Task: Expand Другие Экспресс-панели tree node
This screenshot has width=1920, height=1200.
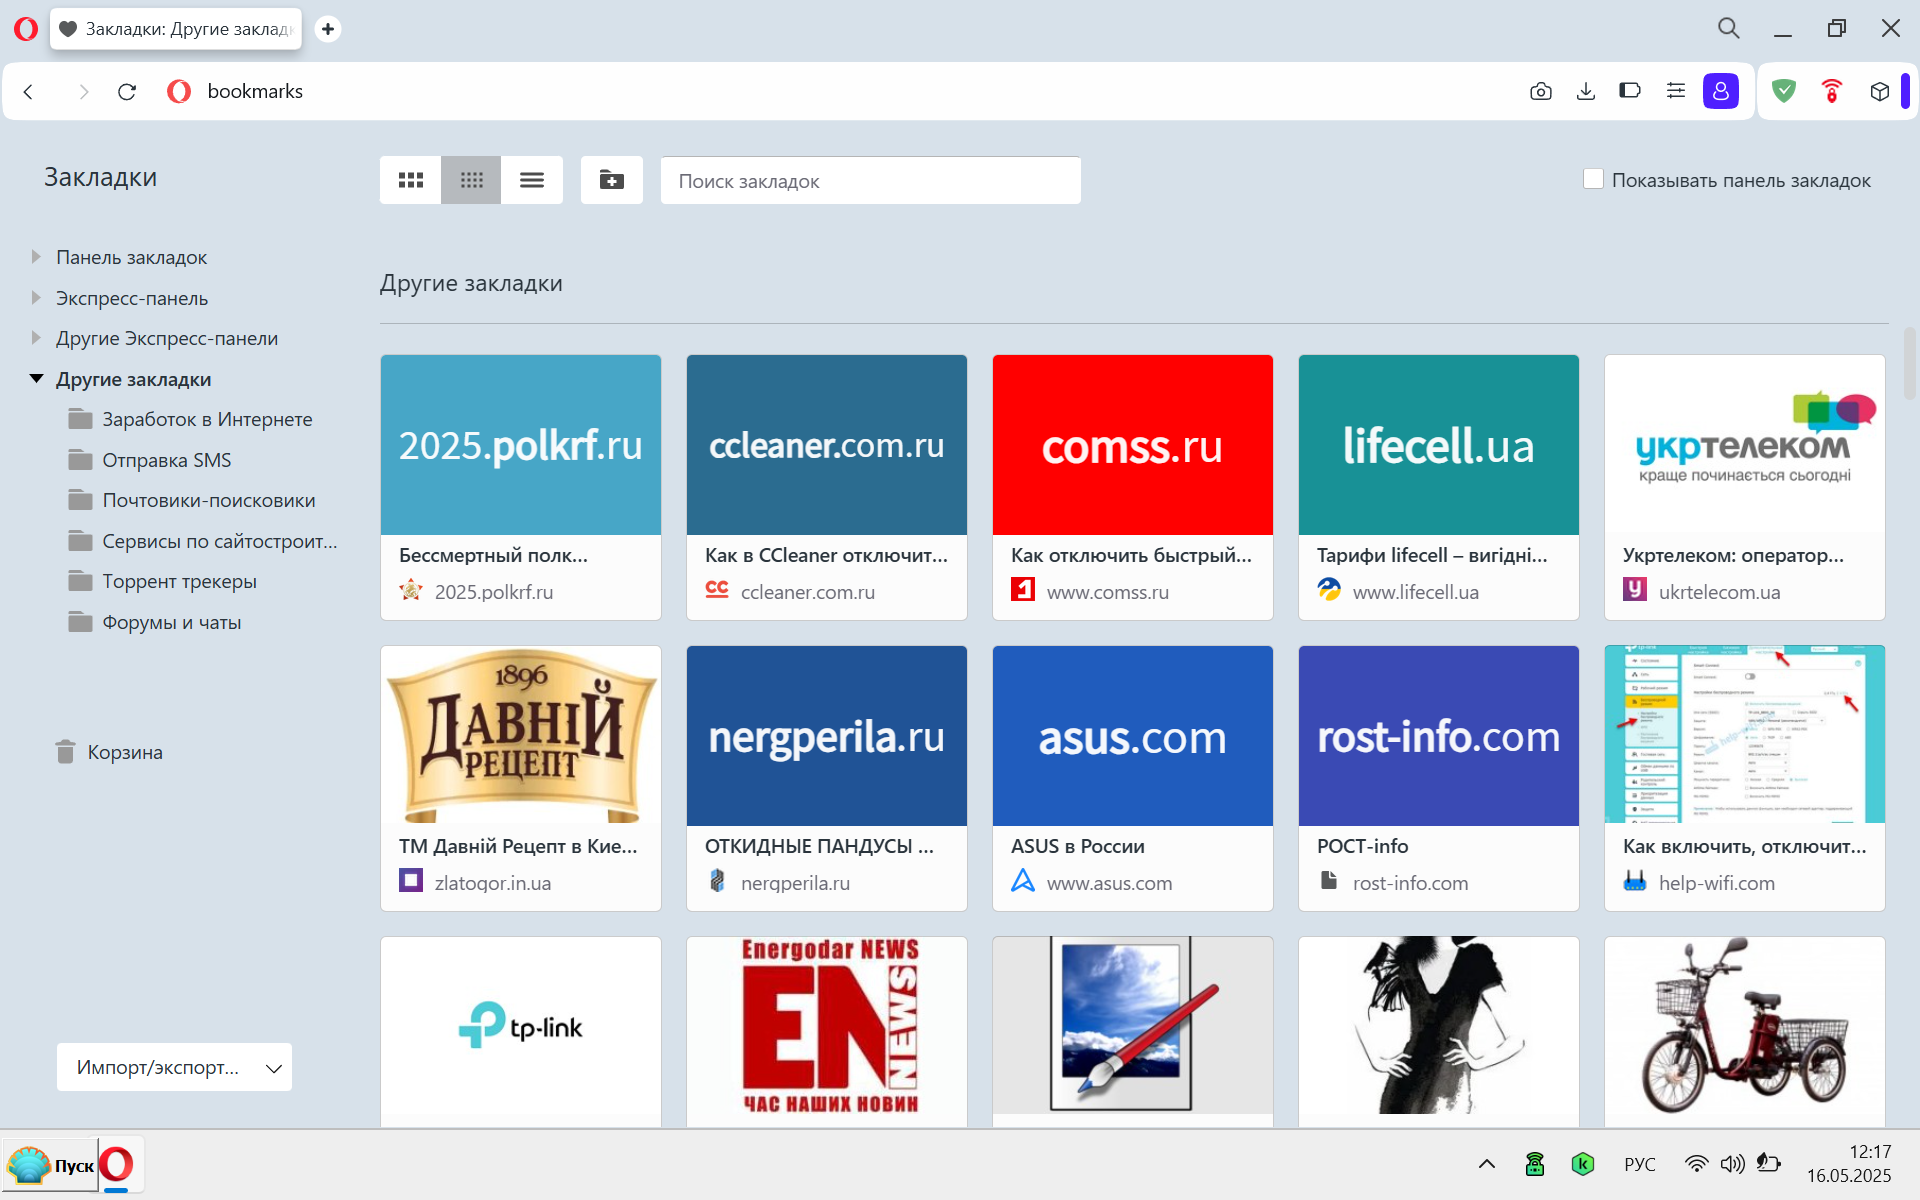Action: click(36, 338)
